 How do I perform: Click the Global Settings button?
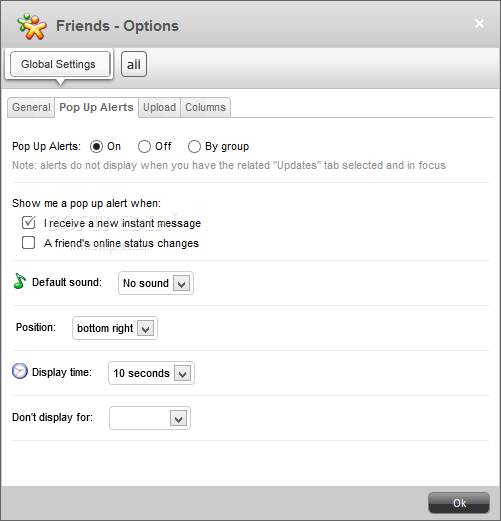pyautogui.click(x=59, y=64)
